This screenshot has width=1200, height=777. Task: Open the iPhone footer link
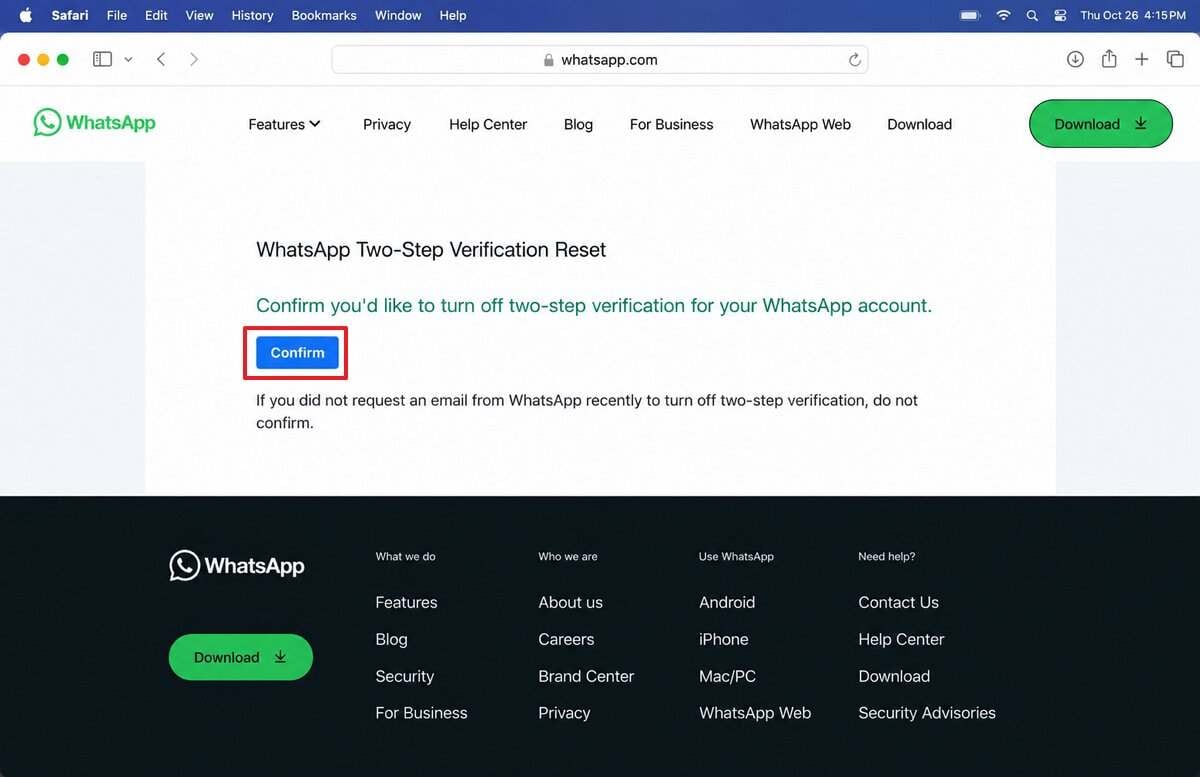[723, 639]
